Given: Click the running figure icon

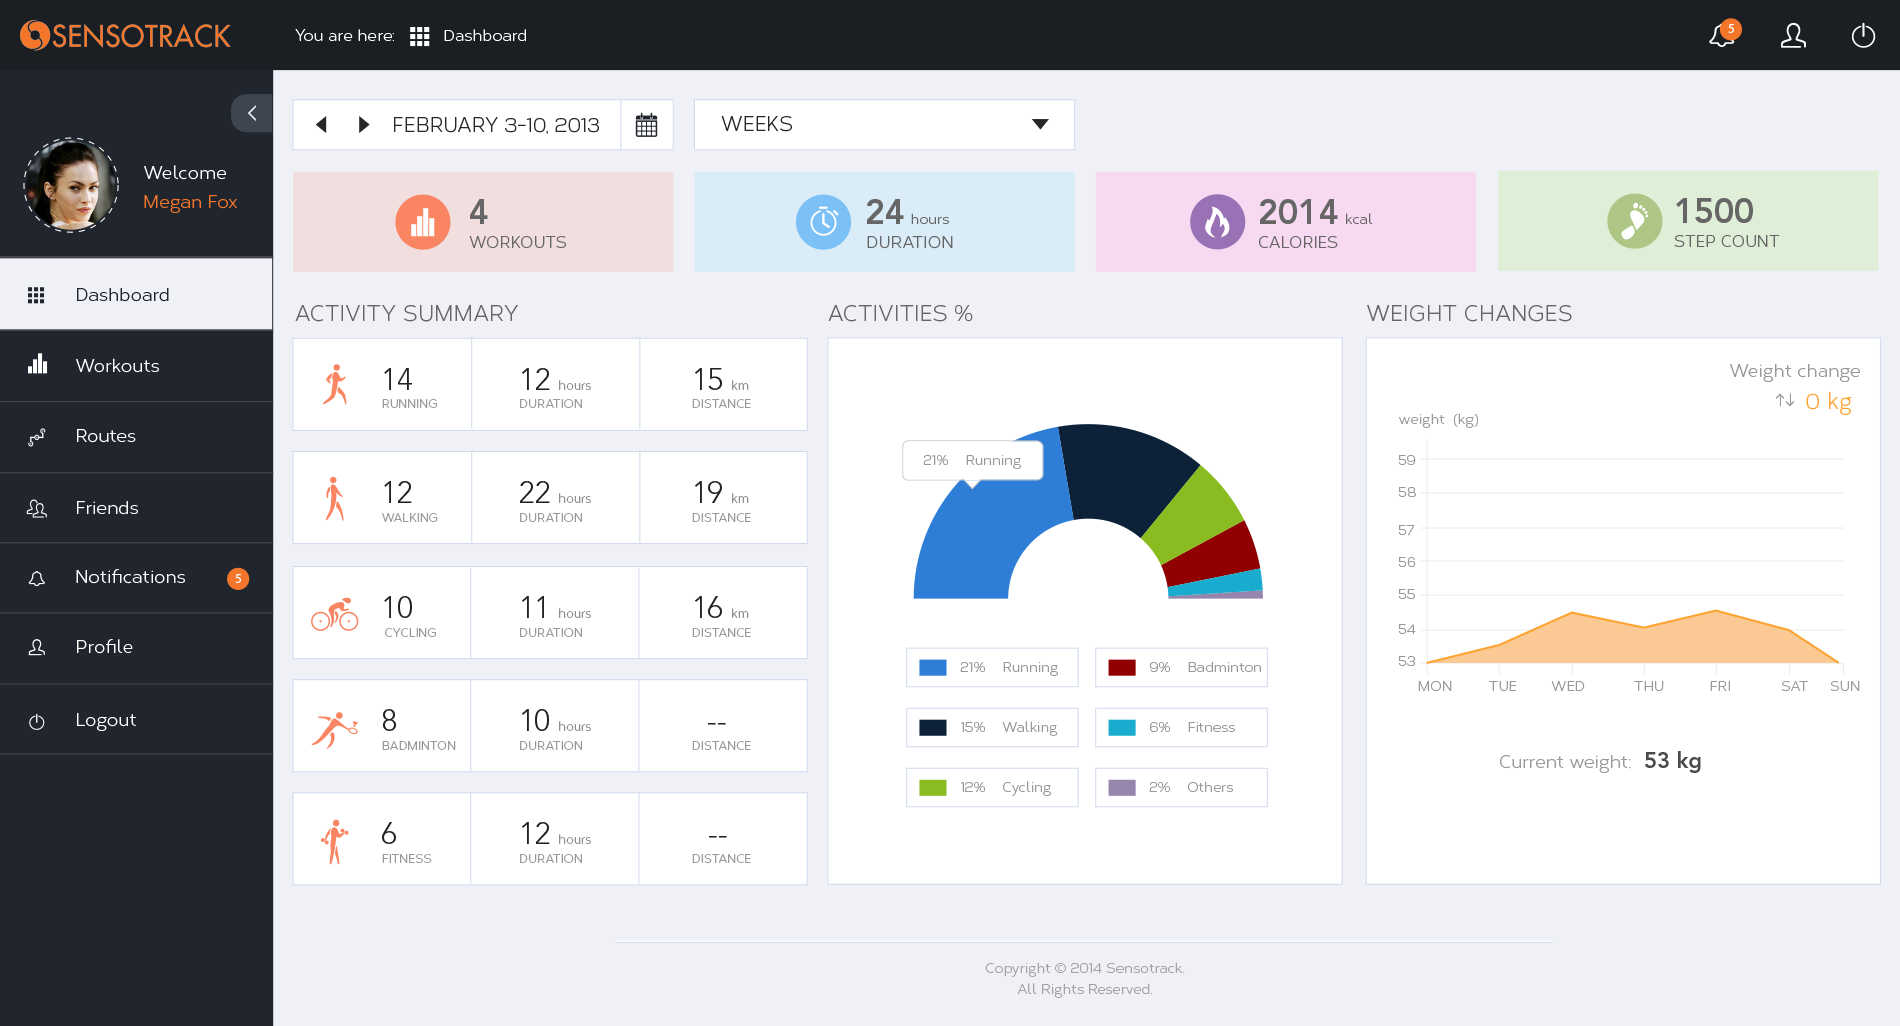Looking at the screenshot, I should point(335,384).
